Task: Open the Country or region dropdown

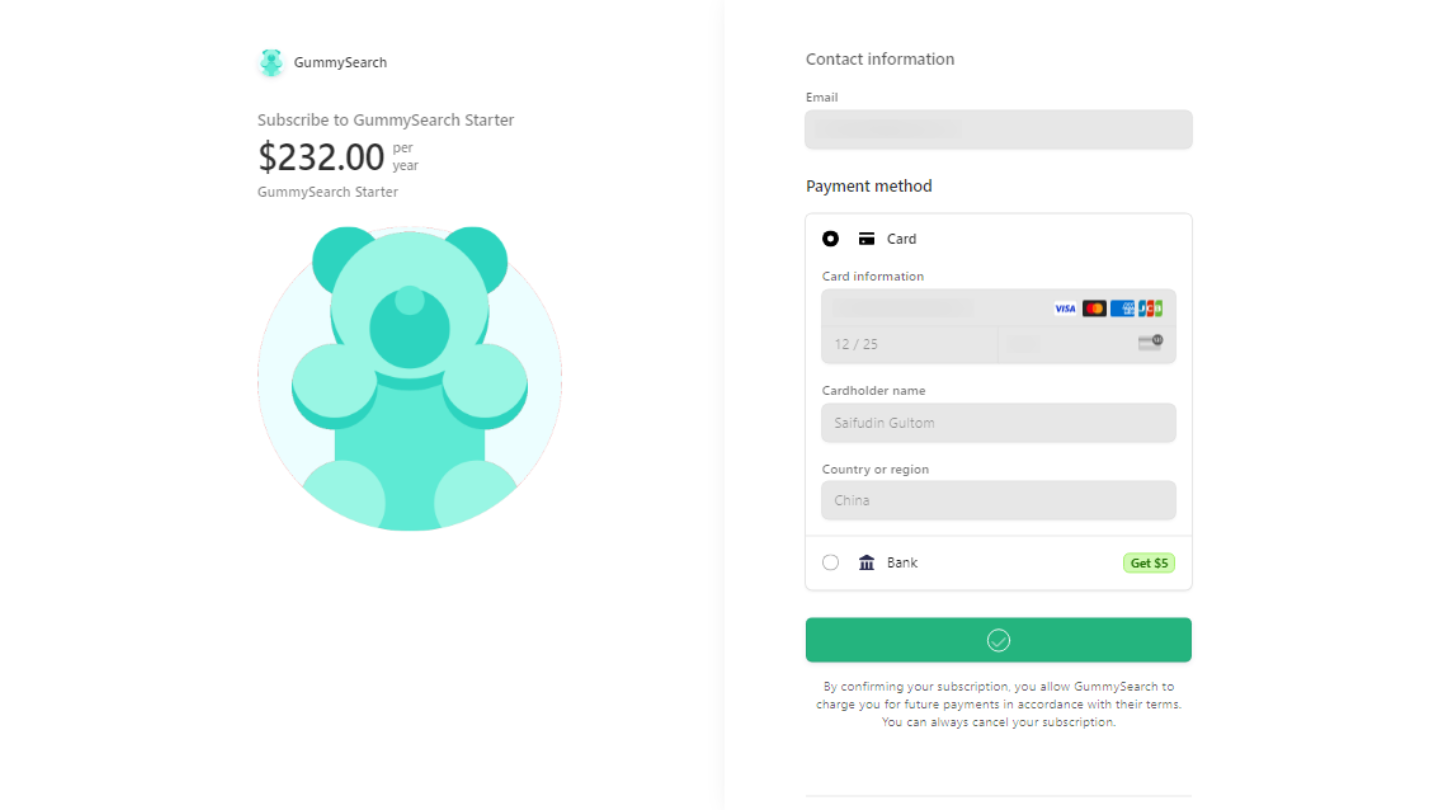Action: (x=998, y=500)
